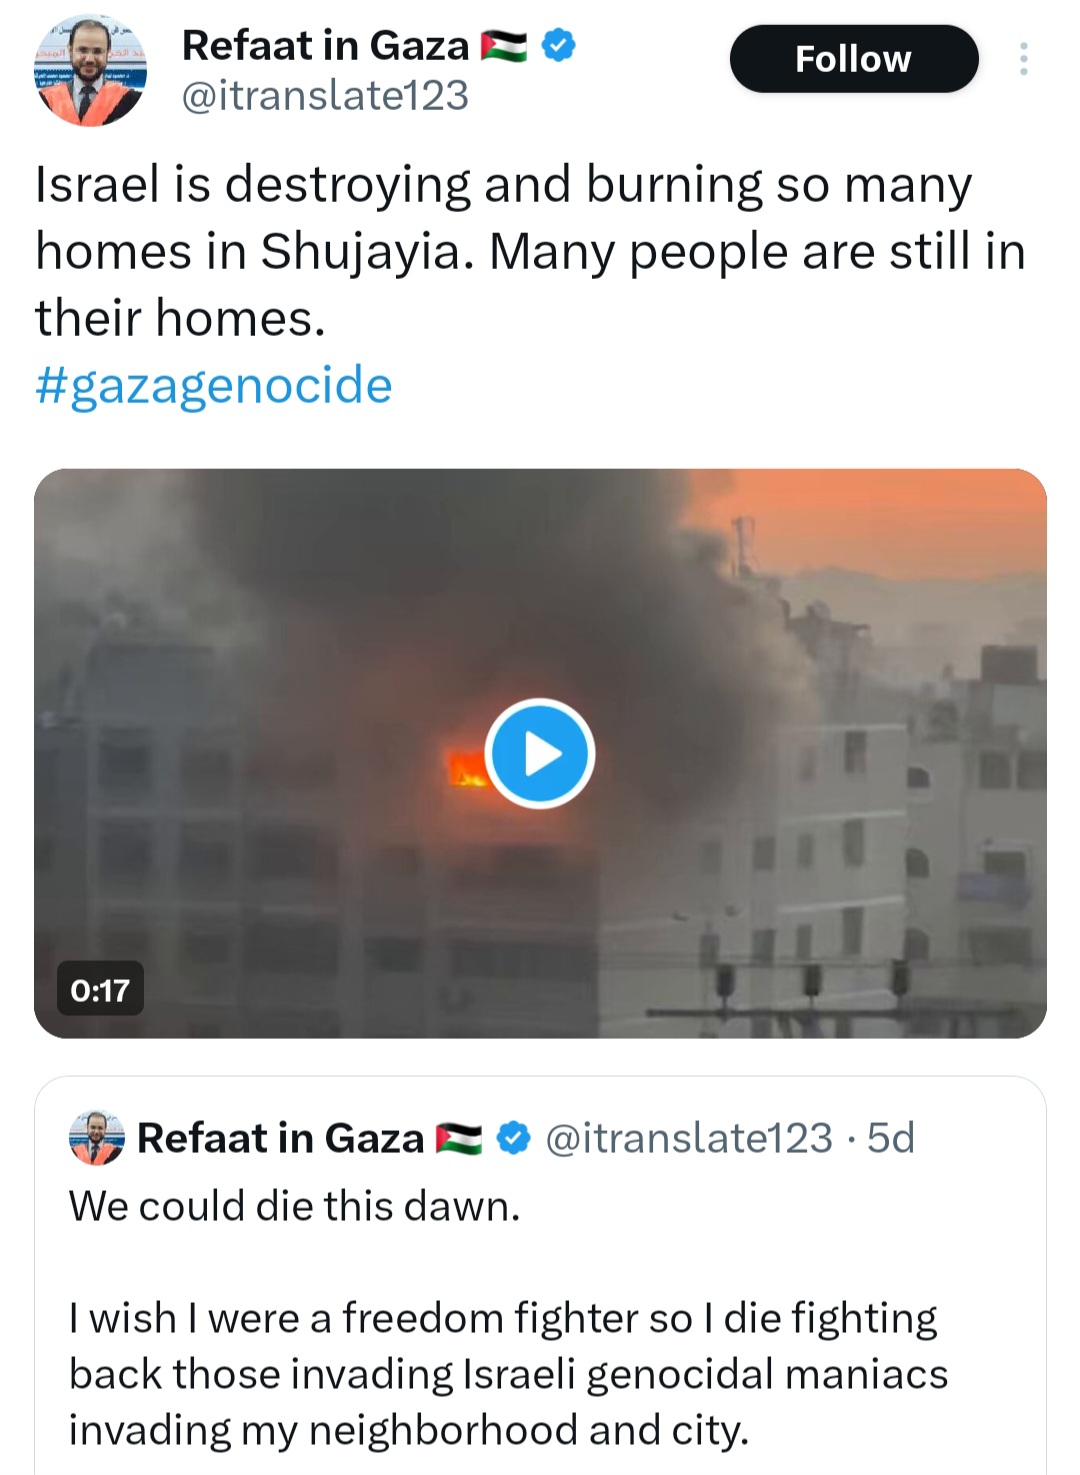The width and height of the screenshot is (1080, 1475).
Task: Select the main tweet text about Shujayia homes
Action: (x=530, y=251)
